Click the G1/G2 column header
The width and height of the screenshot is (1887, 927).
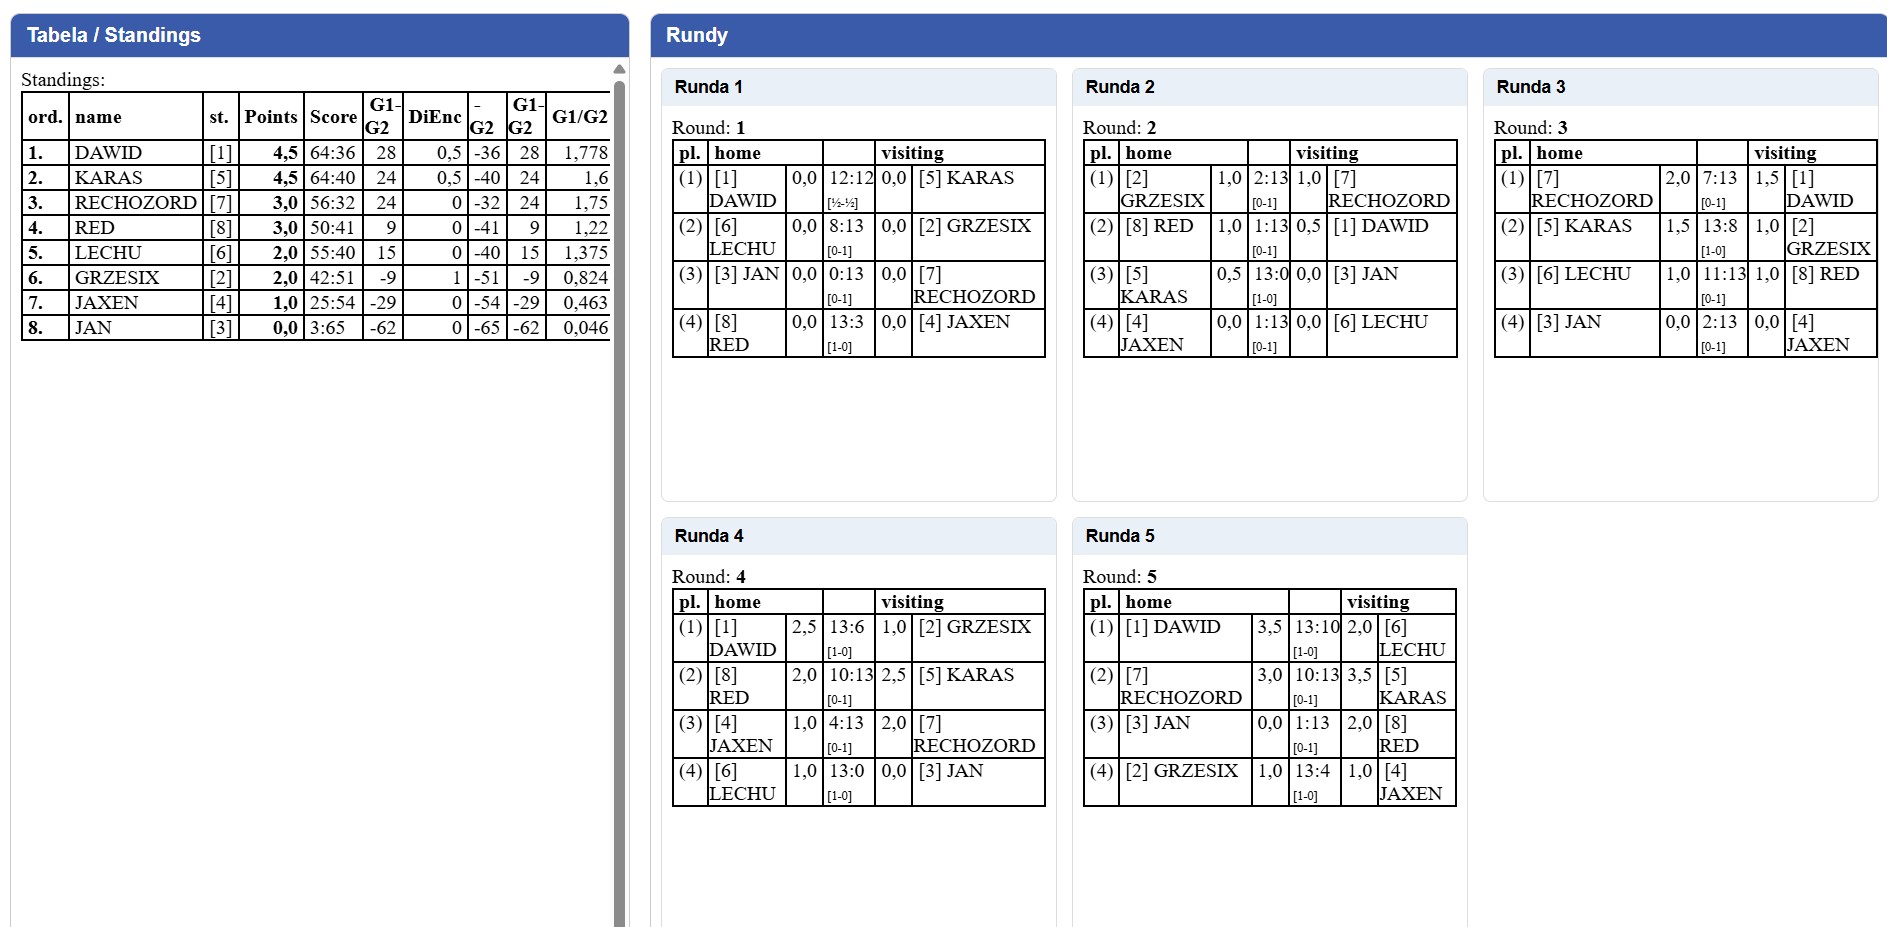click(x=579, y=117)
